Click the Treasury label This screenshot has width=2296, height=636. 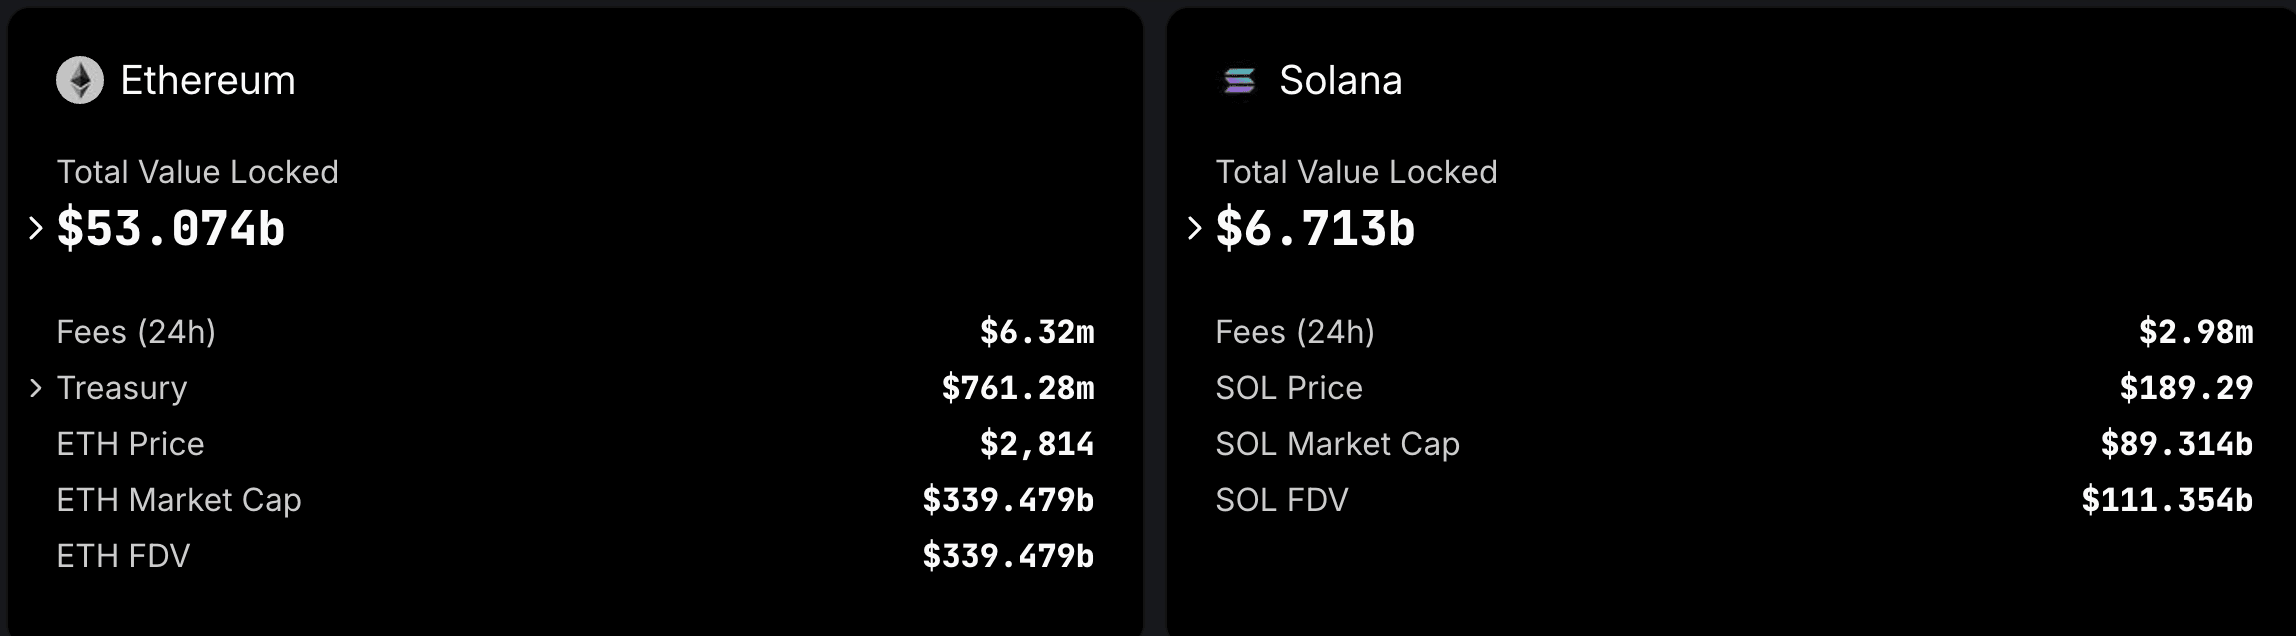coord(122,388)
